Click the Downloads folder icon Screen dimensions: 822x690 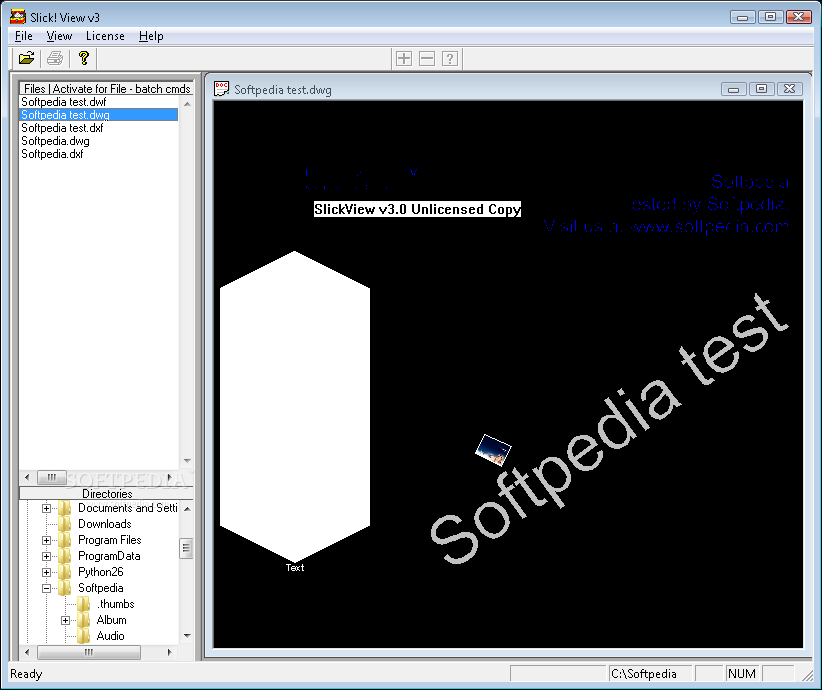[x=65, y=523]
